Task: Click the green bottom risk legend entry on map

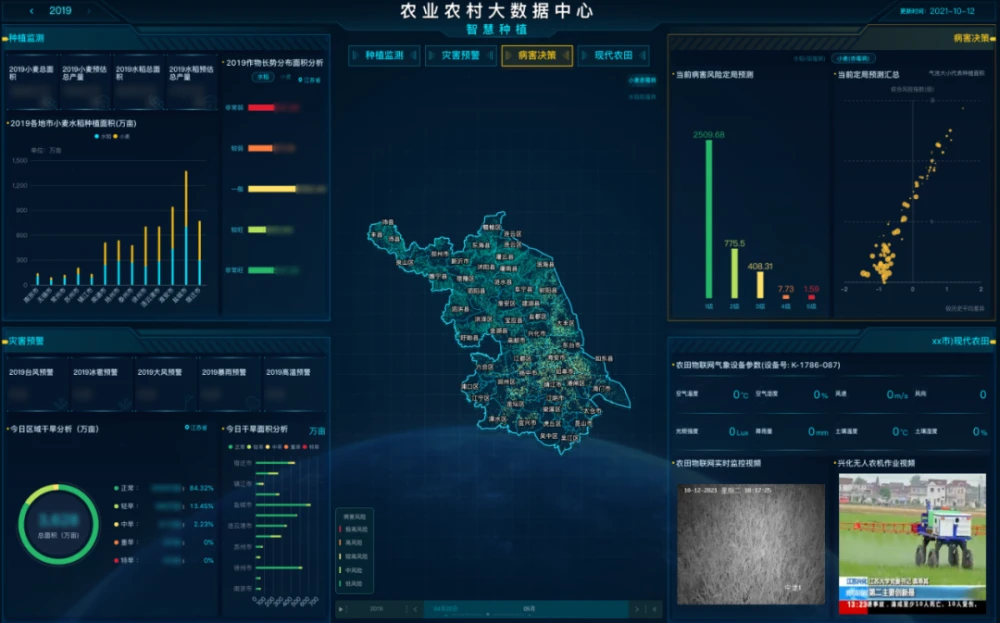Action: 351,583
